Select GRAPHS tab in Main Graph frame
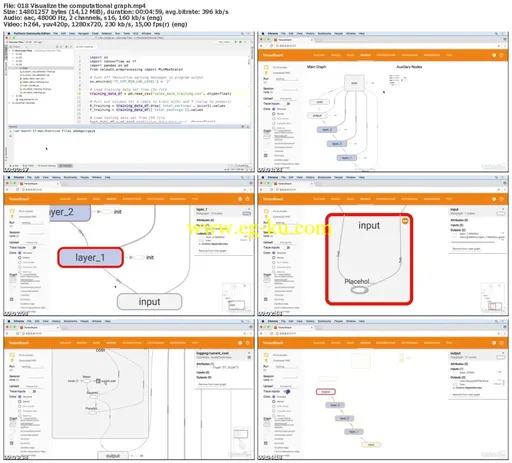 tap(365, 55)
